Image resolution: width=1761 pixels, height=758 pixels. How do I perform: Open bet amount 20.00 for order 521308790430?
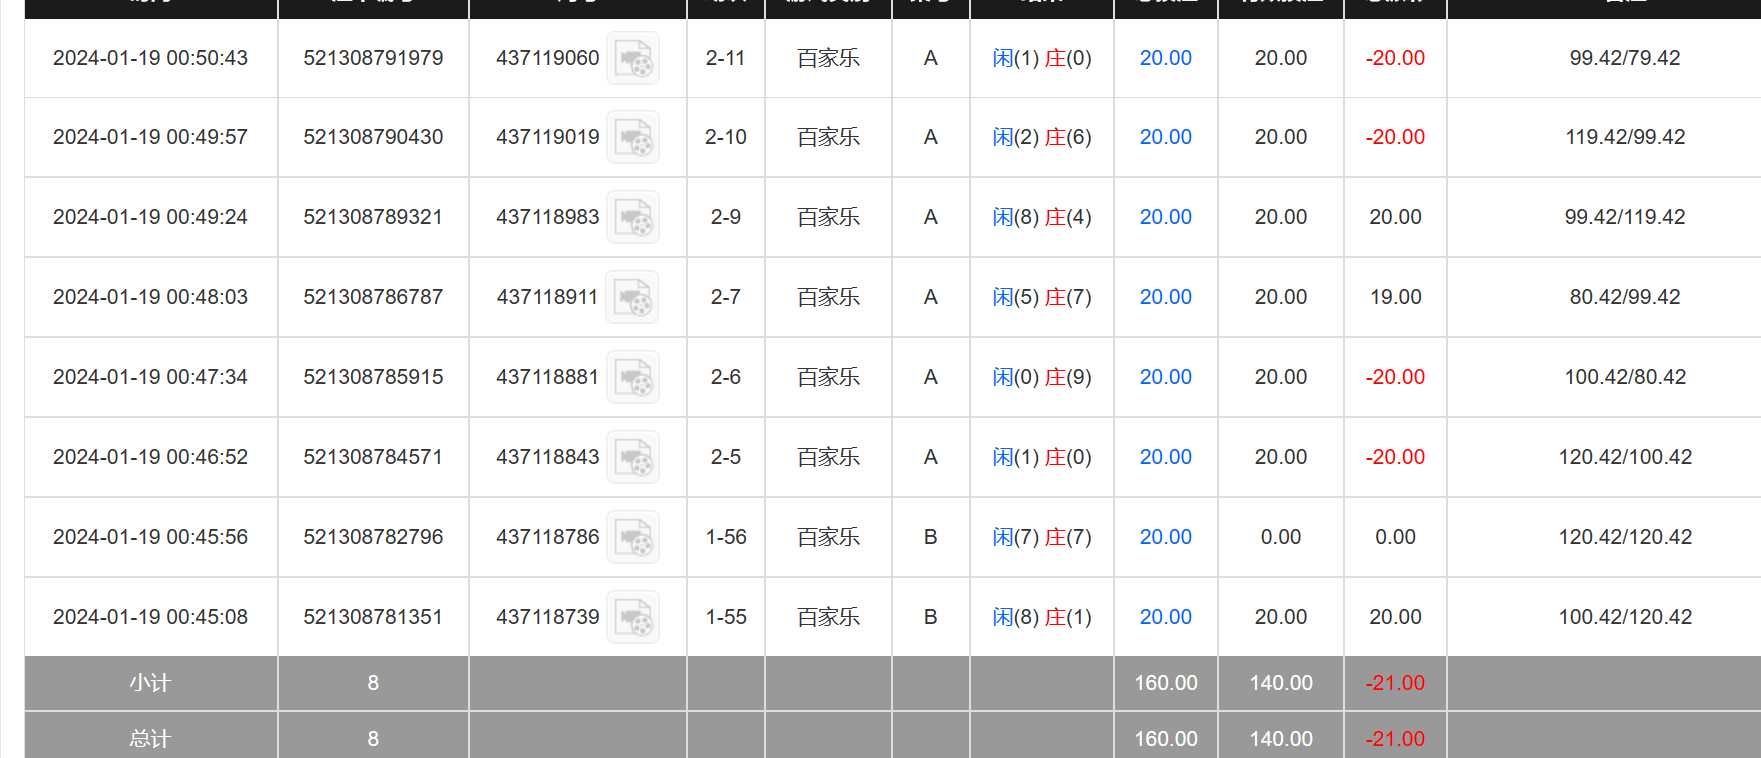(1165, 137)
